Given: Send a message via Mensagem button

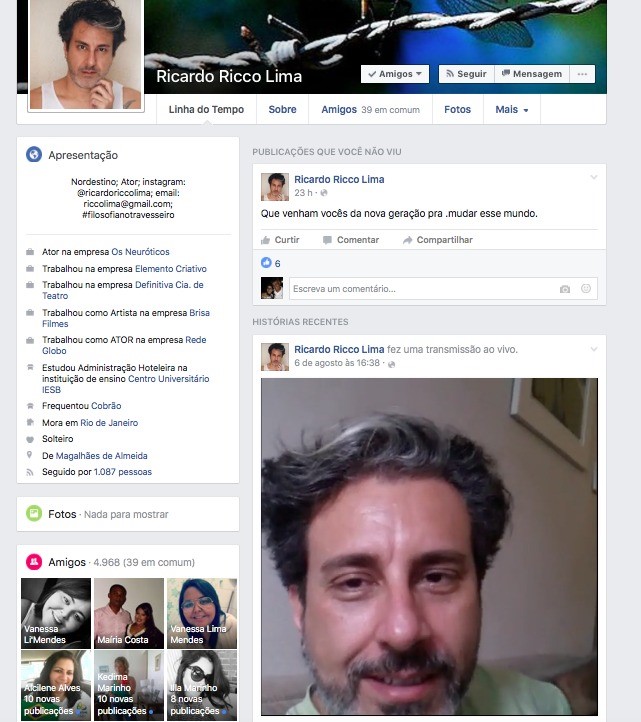Looking at the screenshot, I should coord(531,74).
